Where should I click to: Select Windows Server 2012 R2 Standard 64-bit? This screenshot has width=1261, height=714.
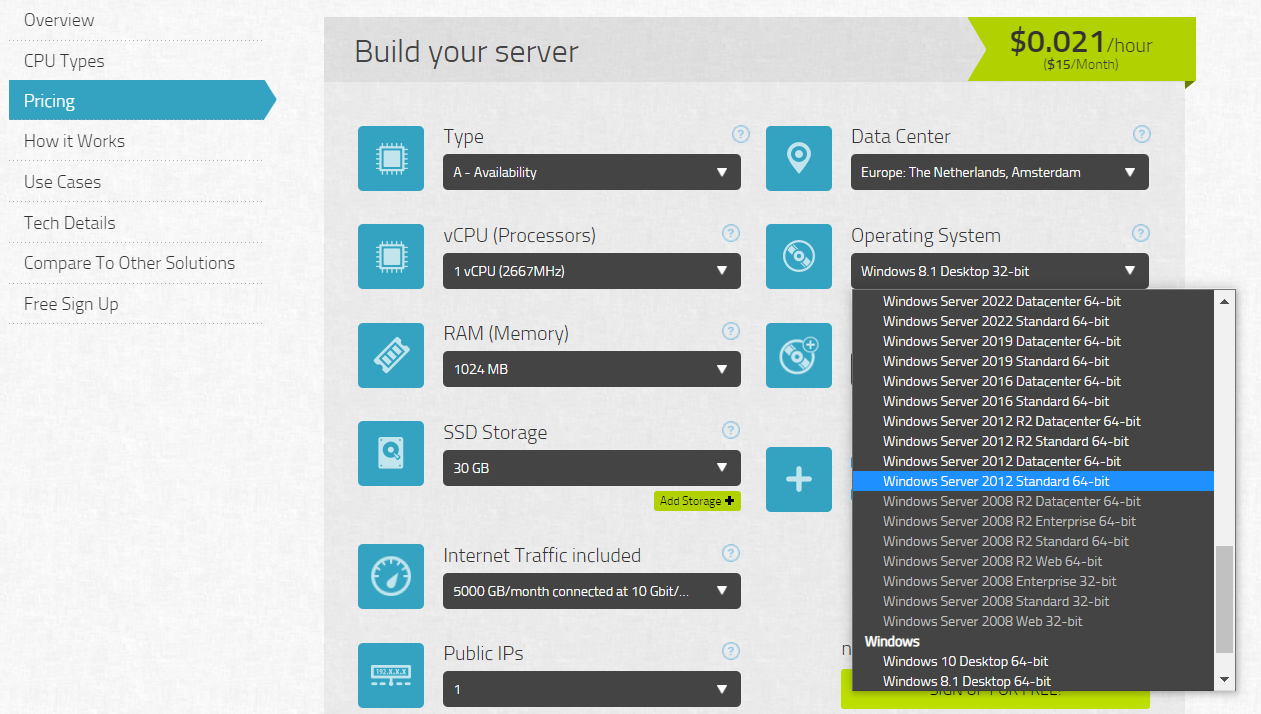coord(1033,441)
